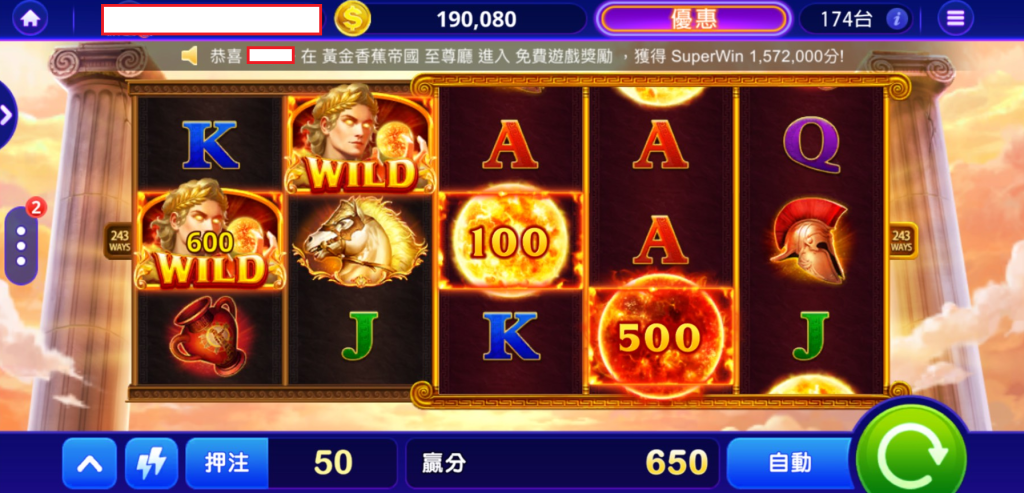Image resolution: width=1024 pixels, height=493 pixels.
Task: Open the hamburger menu
Action: [x=955, y=19]
